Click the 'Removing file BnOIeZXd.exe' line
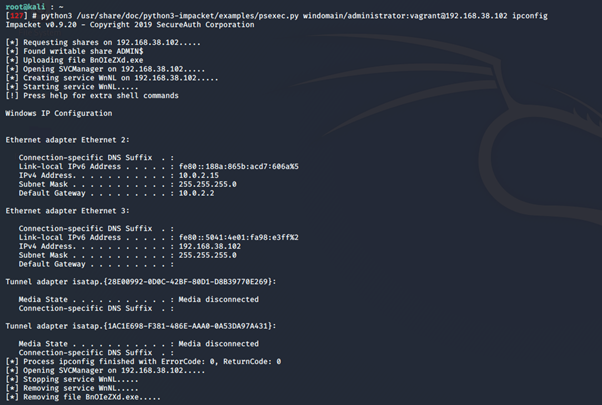Screen dimensions: 602x405 pyautogui.click(x=83, y=397)
